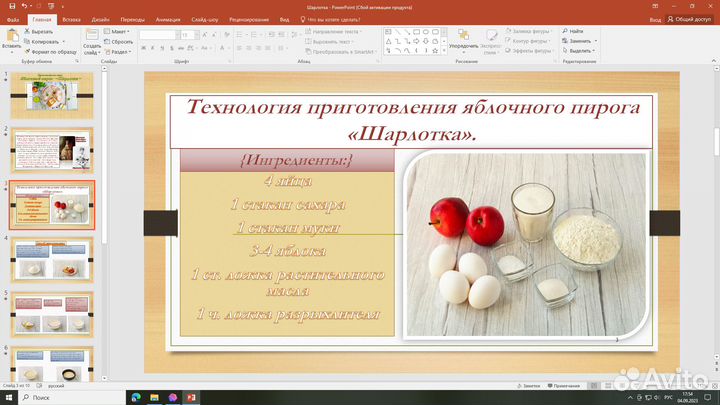Toggle bold formatting button
The image size is (720, 405).
click(144, 48)
